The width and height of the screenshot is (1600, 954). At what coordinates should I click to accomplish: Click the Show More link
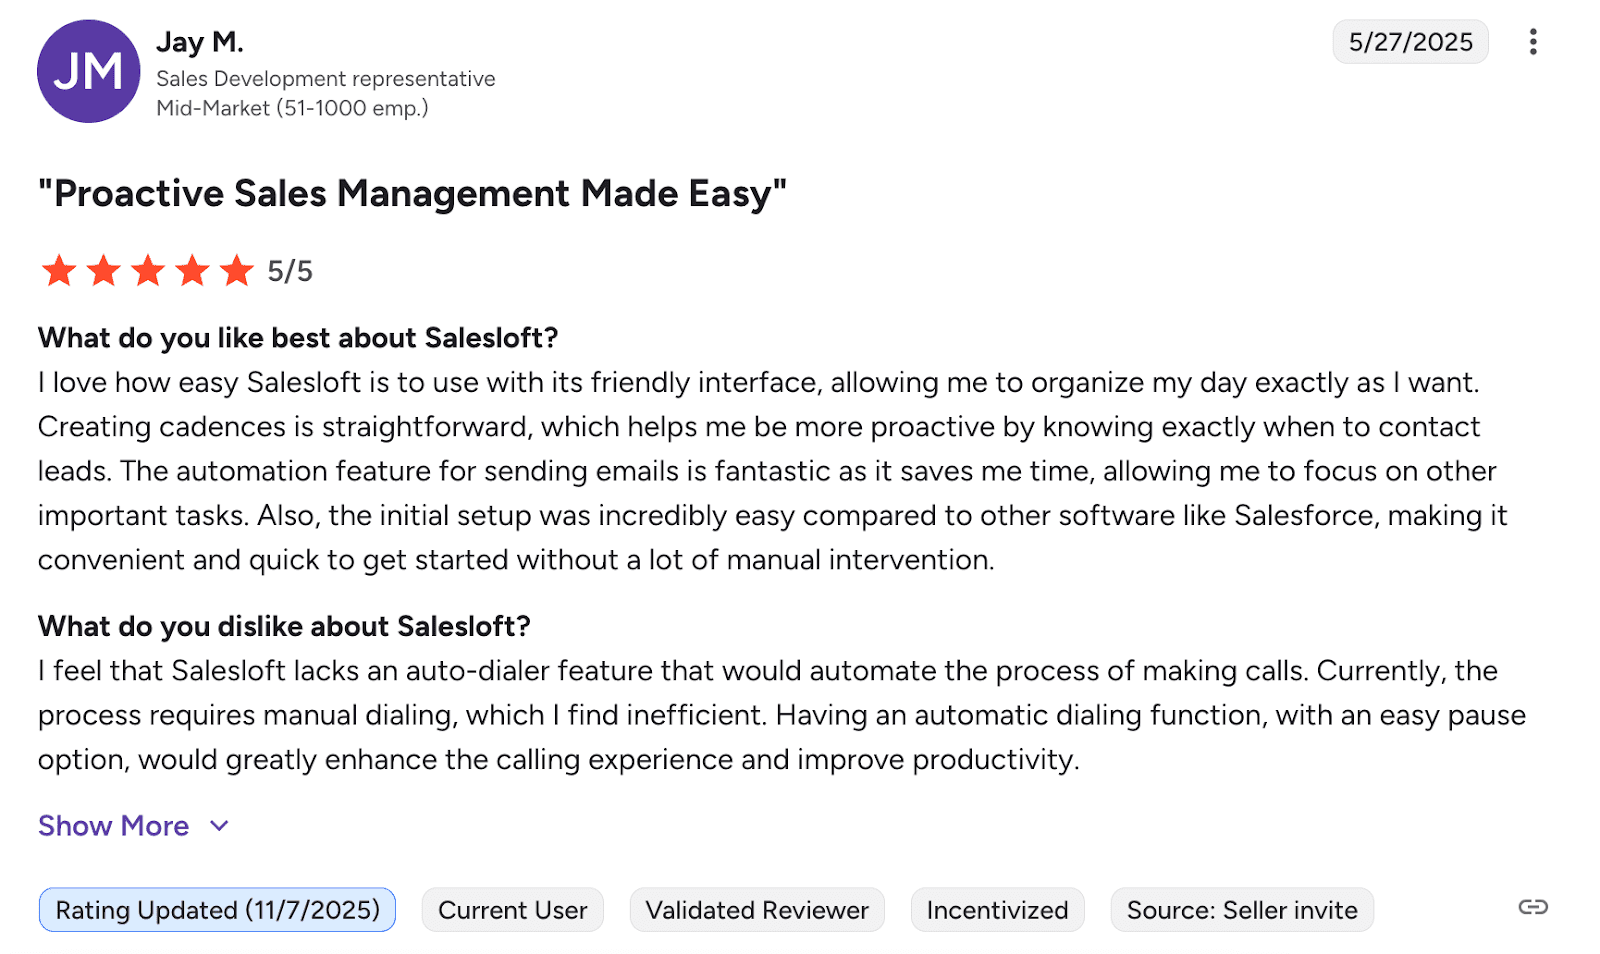(x=113, y=826)
